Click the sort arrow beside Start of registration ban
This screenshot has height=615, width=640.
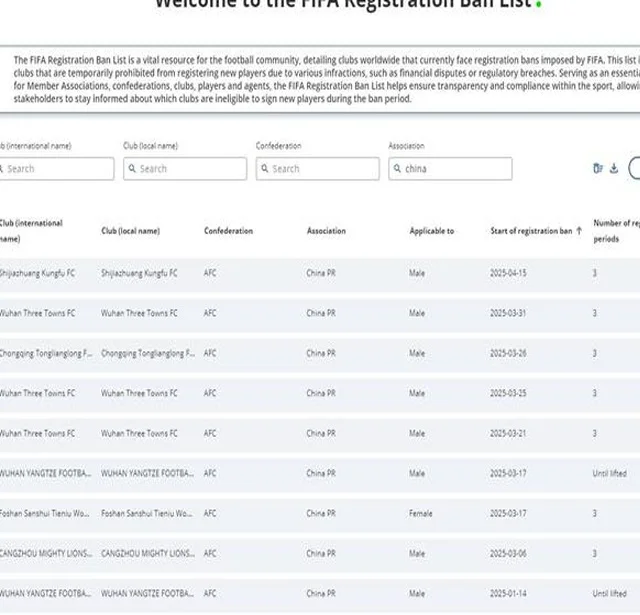pyautogui.click(x=579, y=231)
